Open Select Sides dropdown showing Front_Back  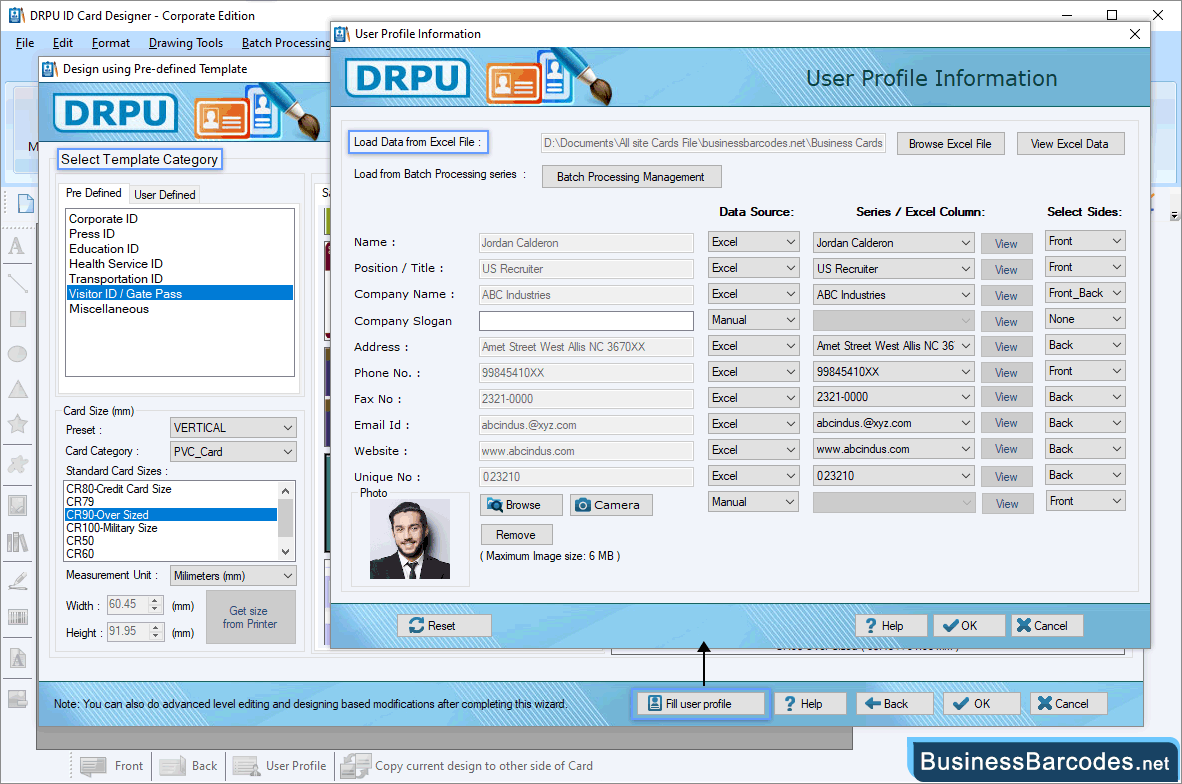pyautogui.click(x=1086, y=293)
